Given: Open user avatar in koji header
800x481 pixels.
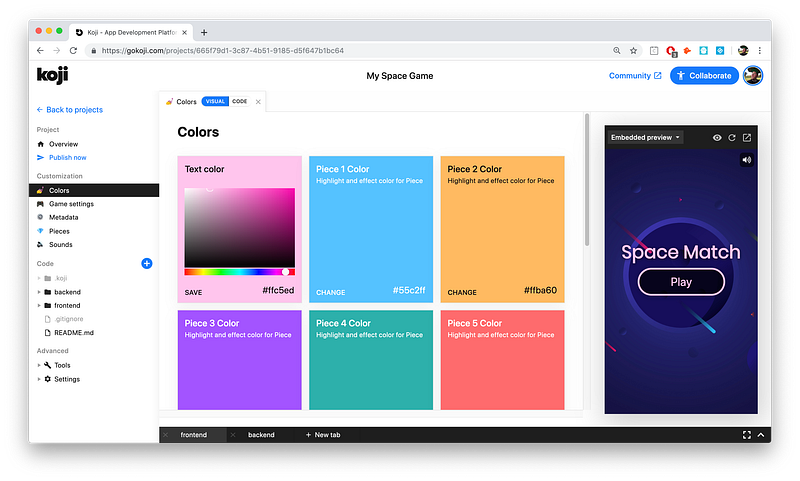Looking at the screenshot, I should point(753,75).
